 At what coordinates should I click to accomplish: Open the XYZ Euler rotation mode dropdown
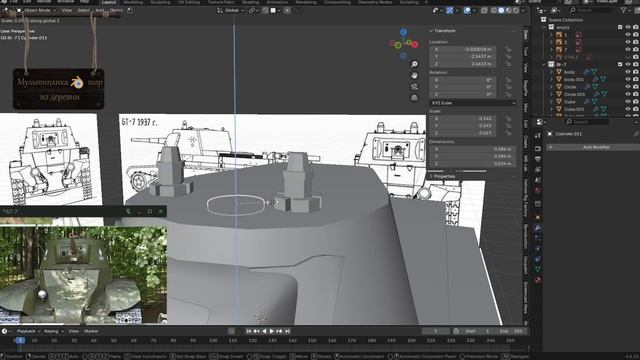473,103
